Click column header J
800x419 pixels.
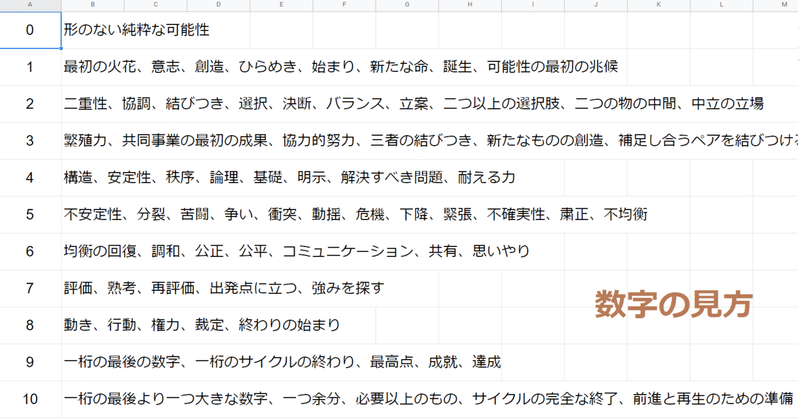click(595, 5)
